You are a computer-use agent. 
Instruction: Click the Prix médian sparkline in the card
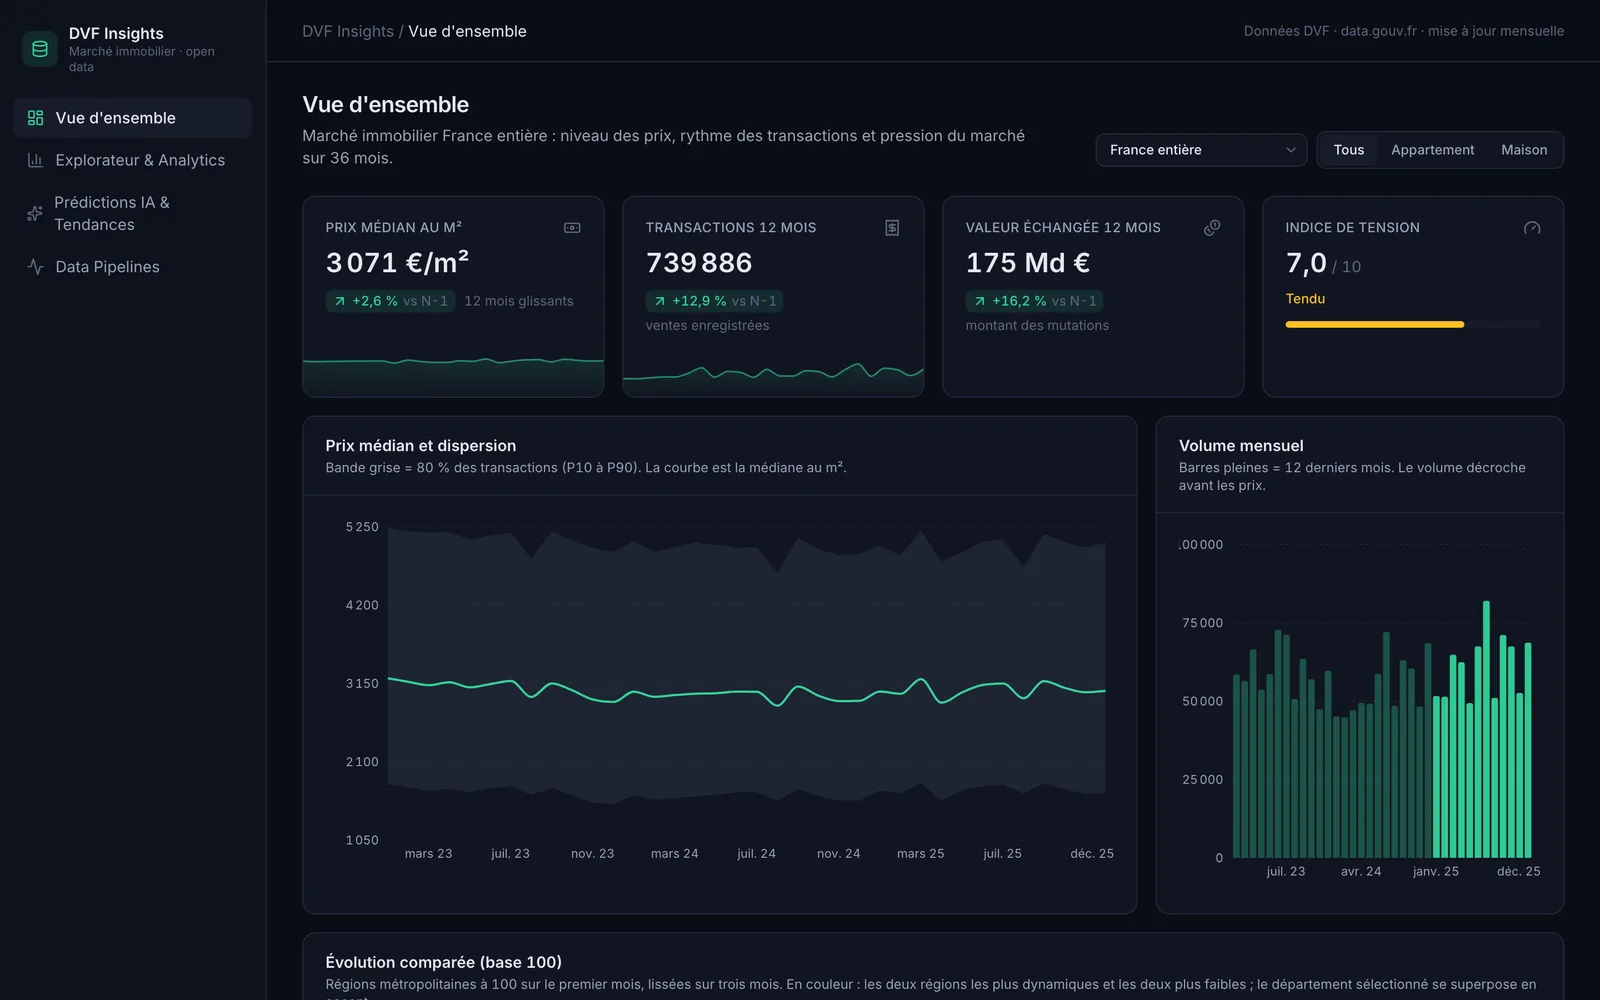(x=453, y=375)
